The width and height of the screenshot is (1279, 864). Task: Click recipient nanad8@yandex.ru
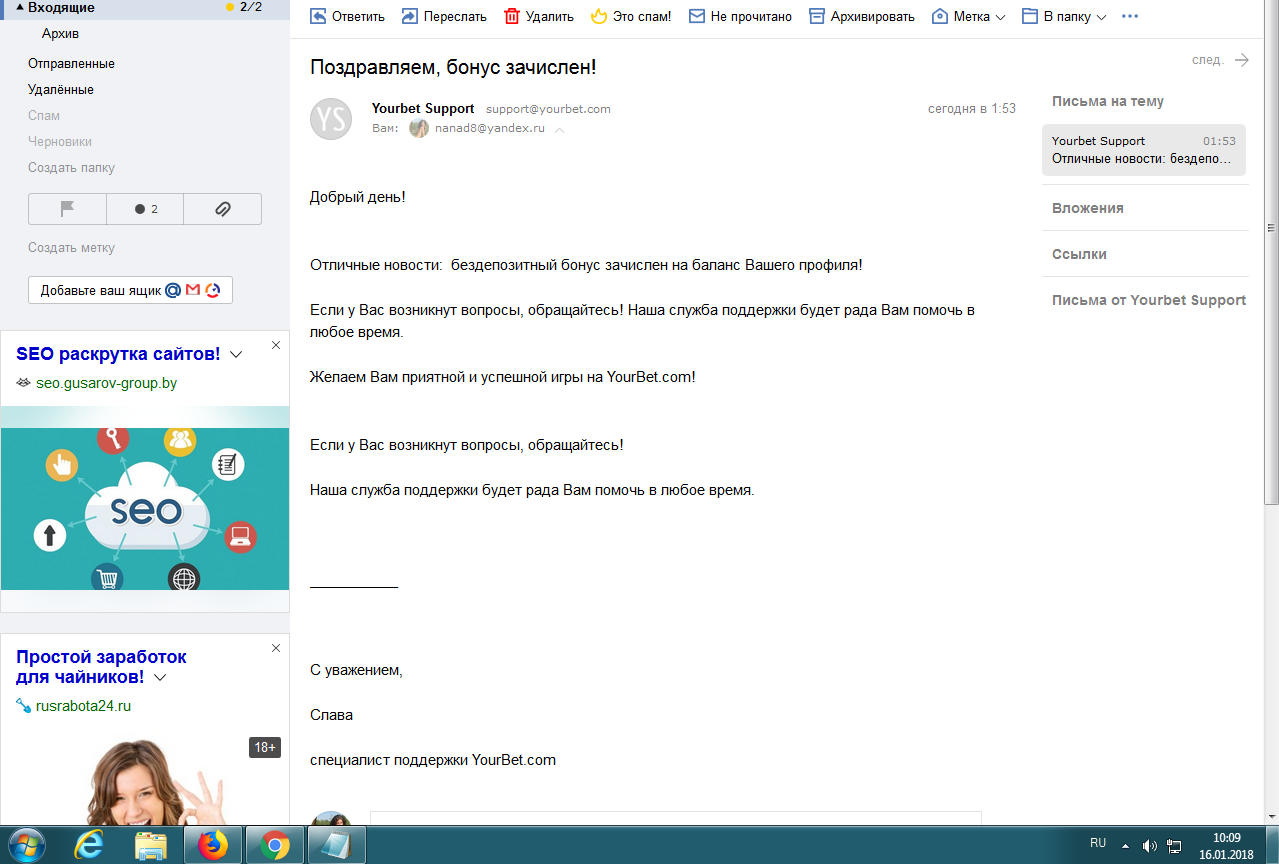(x=489, y=129)
